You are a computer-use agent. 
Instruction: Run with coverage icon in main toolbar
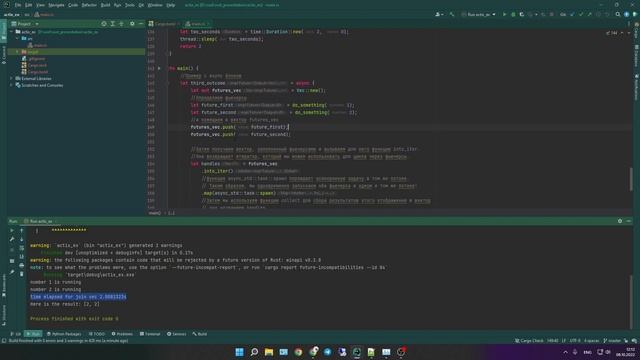[522, 14]
